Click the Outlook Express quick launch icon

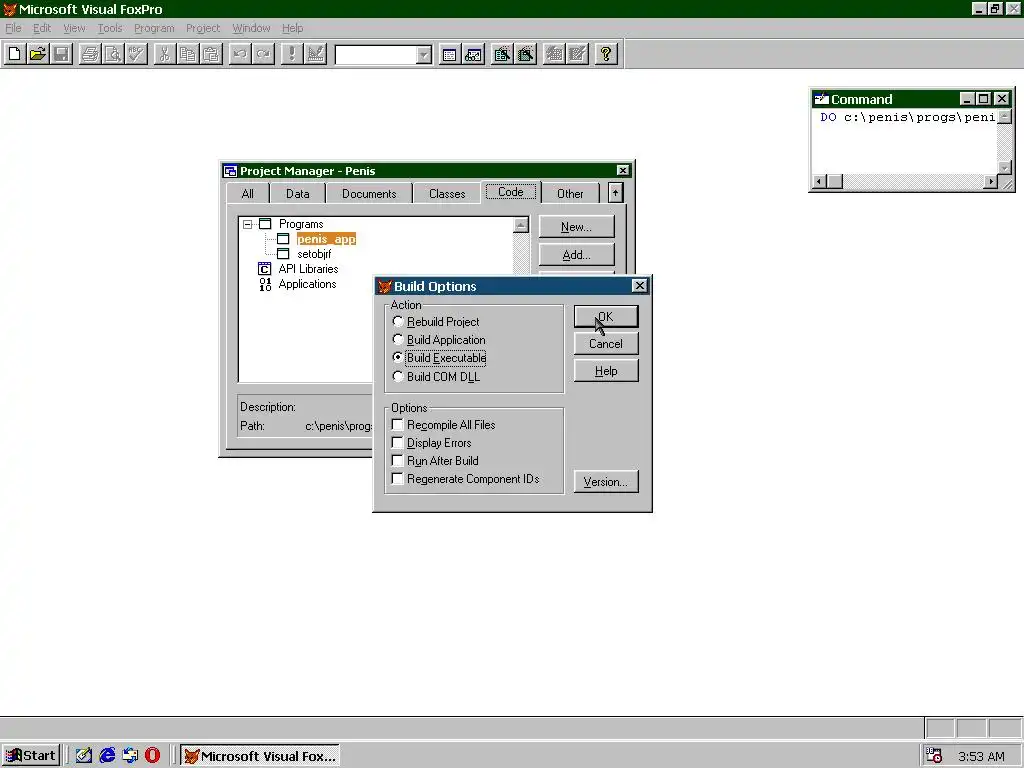[x=130, y=756]
